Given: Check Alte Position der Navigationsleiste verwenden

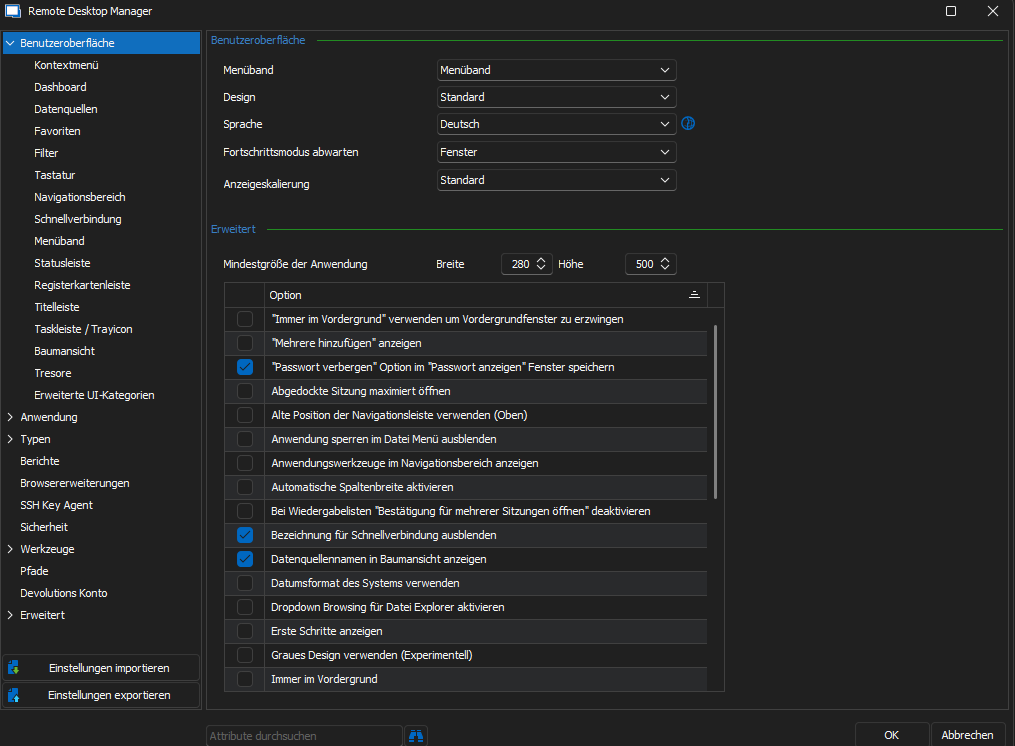Looking at the screenshot, I should 245,414.
